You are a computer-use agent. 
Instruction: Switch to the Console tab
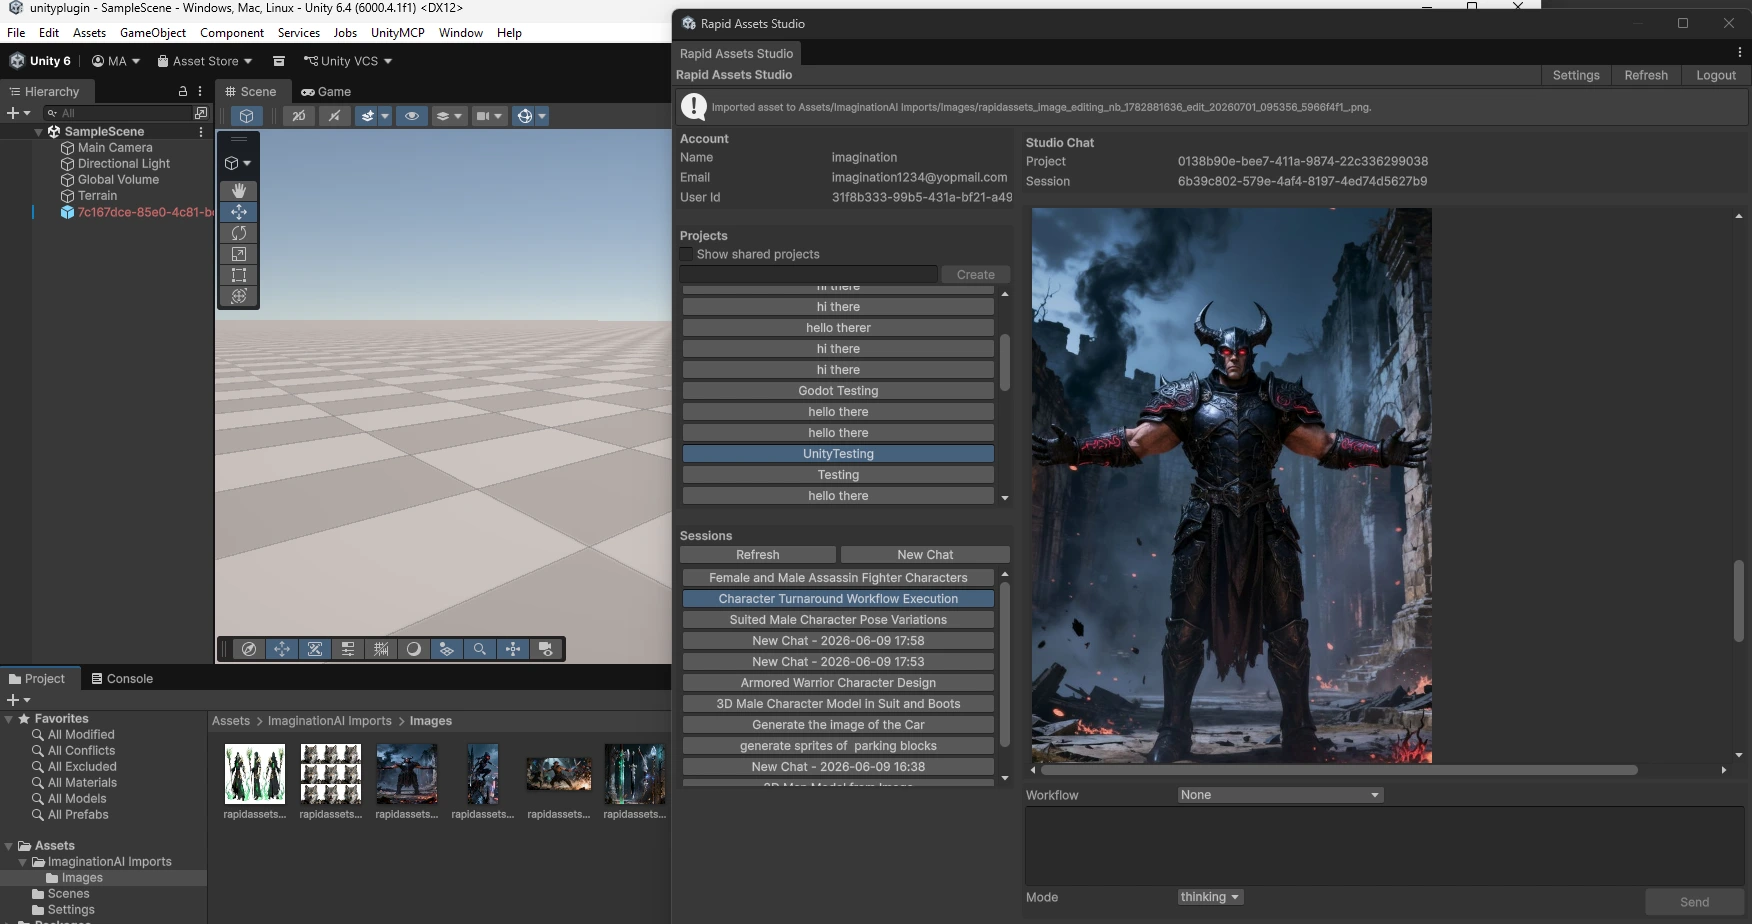(x=122, y=678)
